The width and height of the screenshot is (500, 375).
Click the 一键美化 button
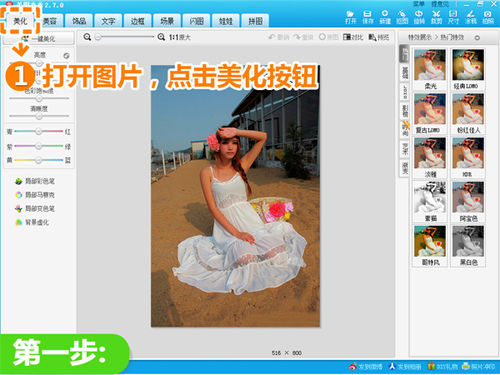tap(39, 39)
